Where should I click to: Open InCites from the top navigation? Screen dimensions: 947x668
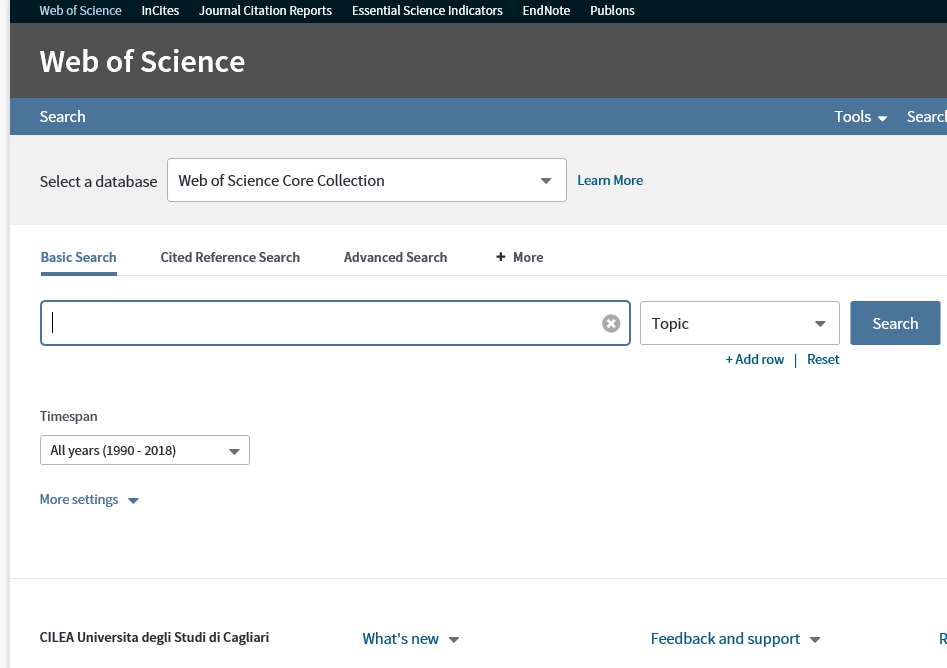point(160,10)
